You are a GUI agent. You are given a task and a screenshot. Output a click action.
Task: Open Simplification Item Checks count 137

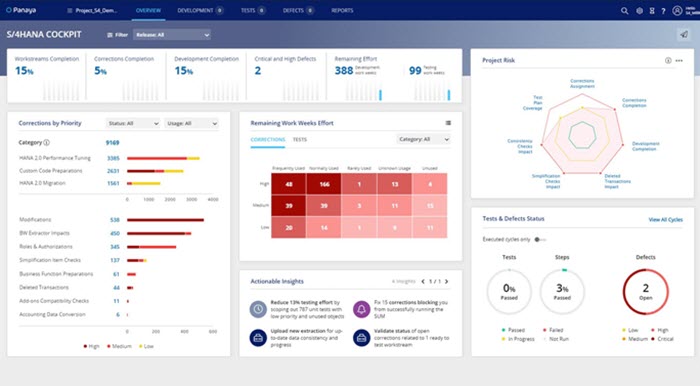click(115, 260)
